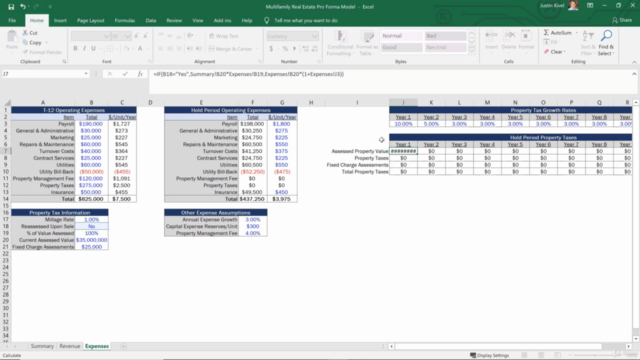640x360 pixels.
Task: Toggle Underline formatting
Action: pyautogui.click(x=93, y=49)
